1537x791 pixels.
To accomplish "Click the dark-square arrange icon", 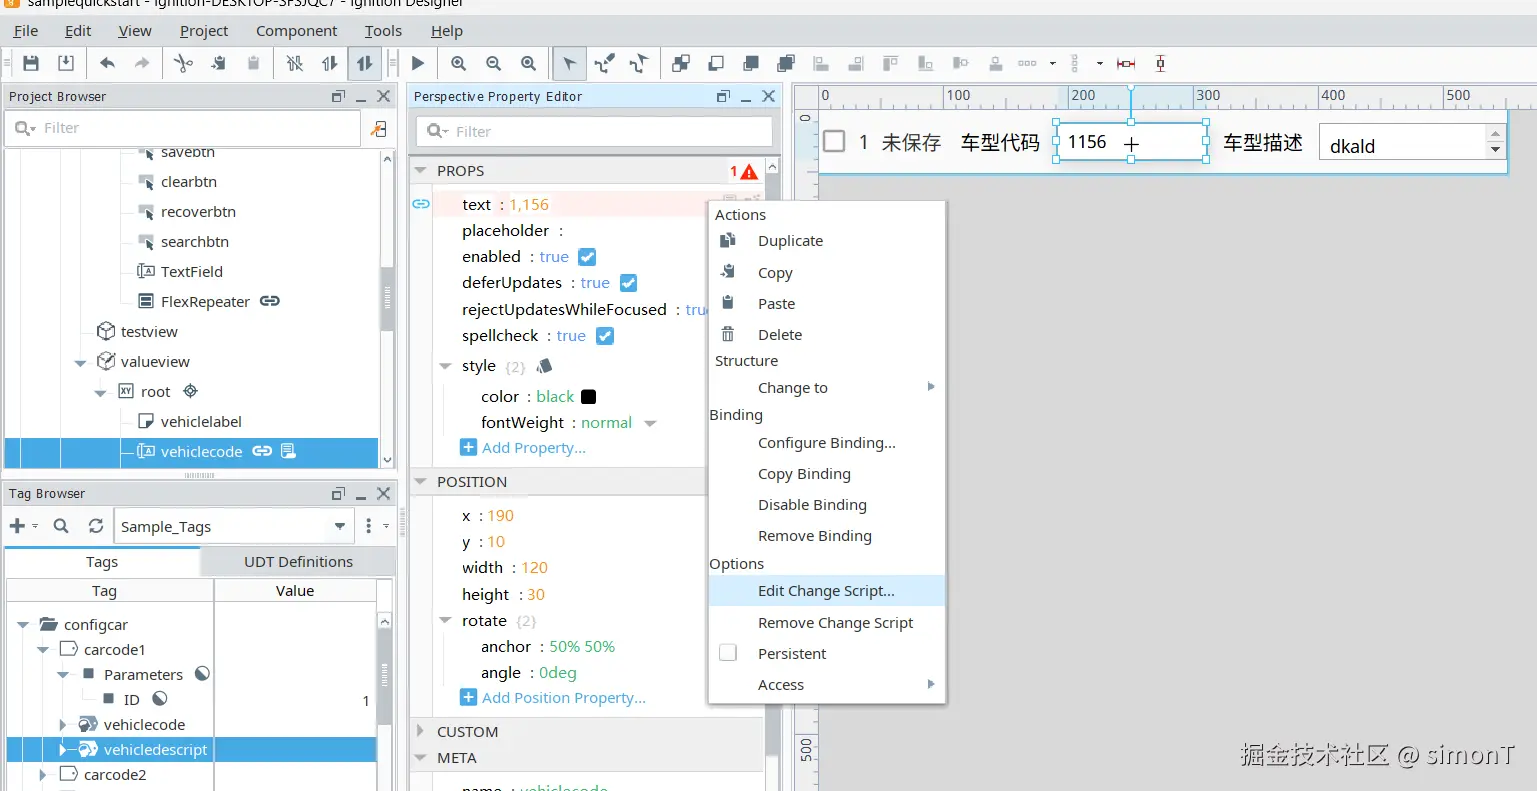I will tap(751, 63).
